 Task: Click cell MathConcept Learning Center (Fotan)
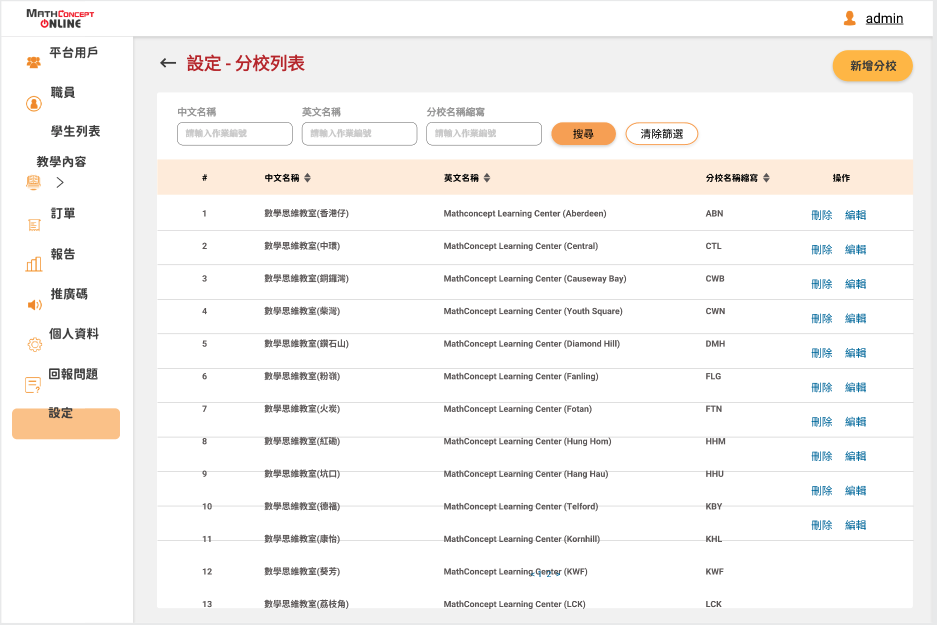point(518,409)
